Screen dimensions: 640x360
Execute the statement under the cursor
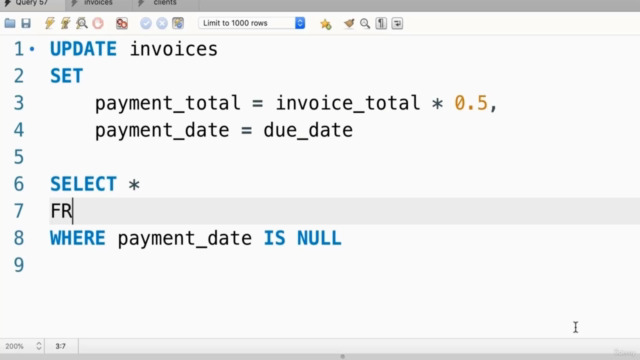pos(65,23)
